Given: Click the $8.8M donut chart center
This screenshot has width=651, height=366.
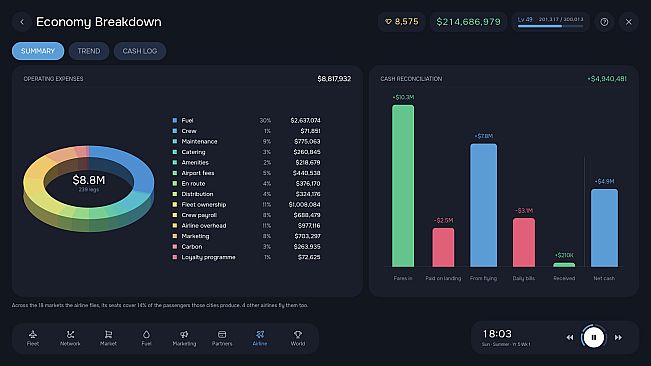Looking at the screenshot, I should [x=89, y=180].
